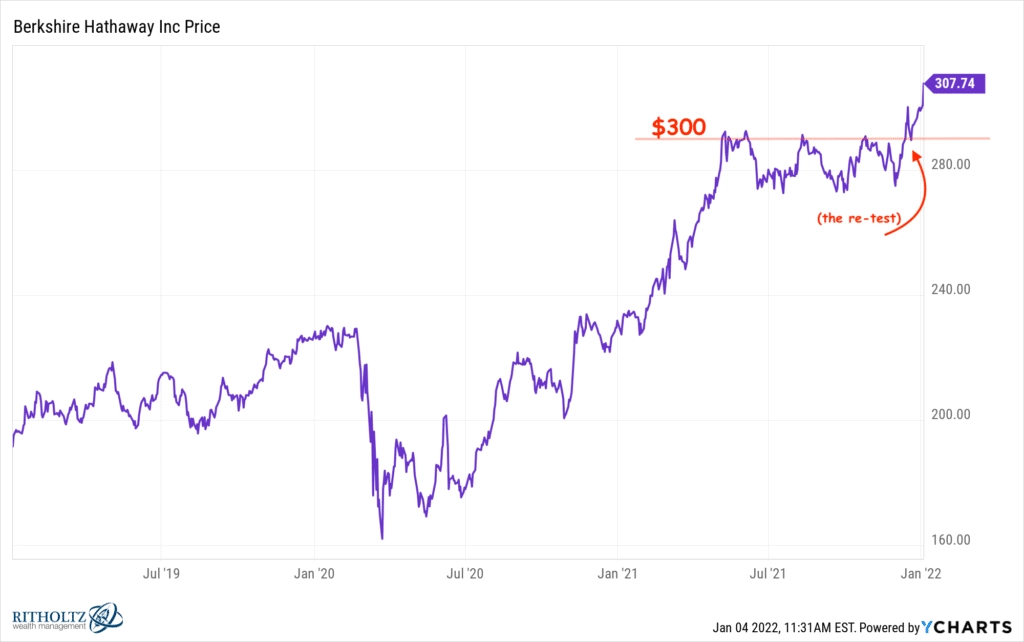Select the Jan '22 axis label
Screen dimensions: 1024x642
coord(921,573)
